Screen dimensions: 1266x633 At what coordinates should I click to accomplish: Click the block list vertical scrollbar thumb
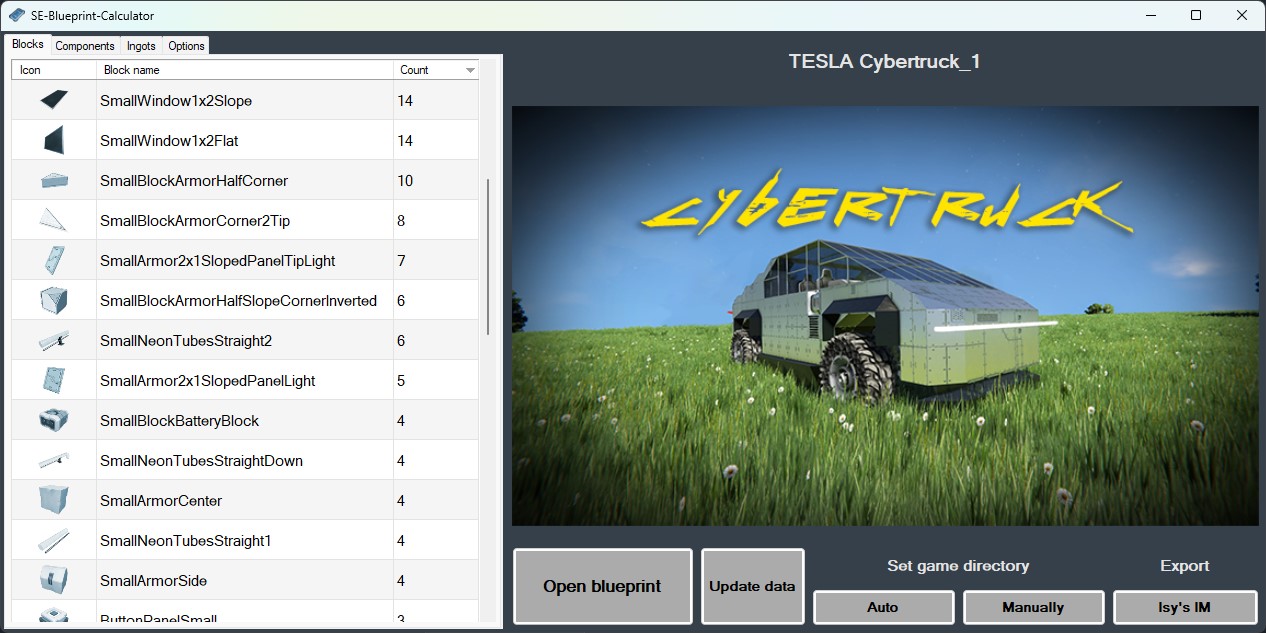(x=488, y=257)
